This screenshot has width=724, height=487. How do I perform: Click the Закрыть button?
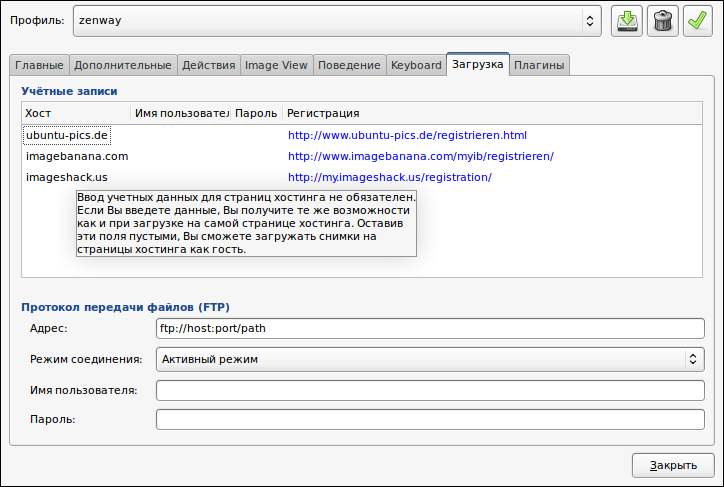pos(673,465)
